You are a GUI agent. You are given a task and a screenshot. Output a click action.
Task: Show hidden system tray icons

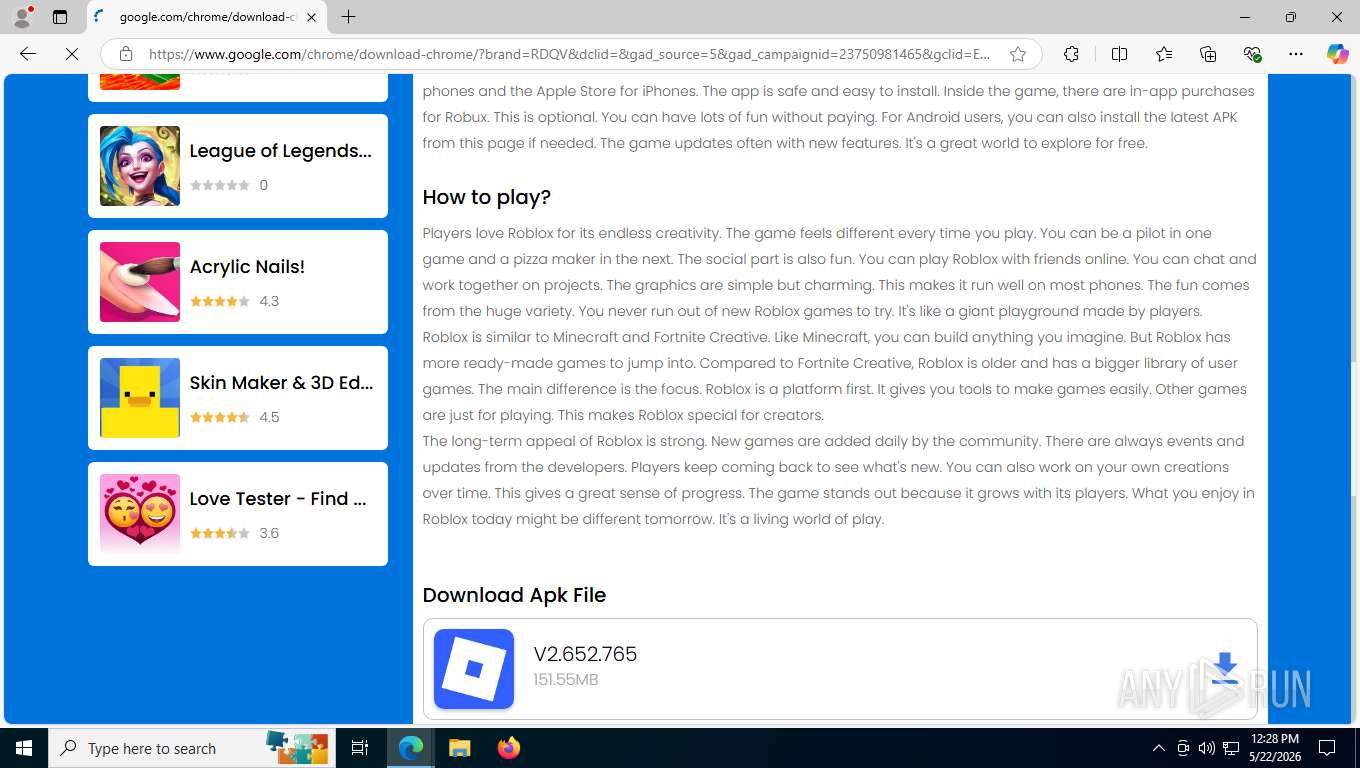click(1159, 748)
